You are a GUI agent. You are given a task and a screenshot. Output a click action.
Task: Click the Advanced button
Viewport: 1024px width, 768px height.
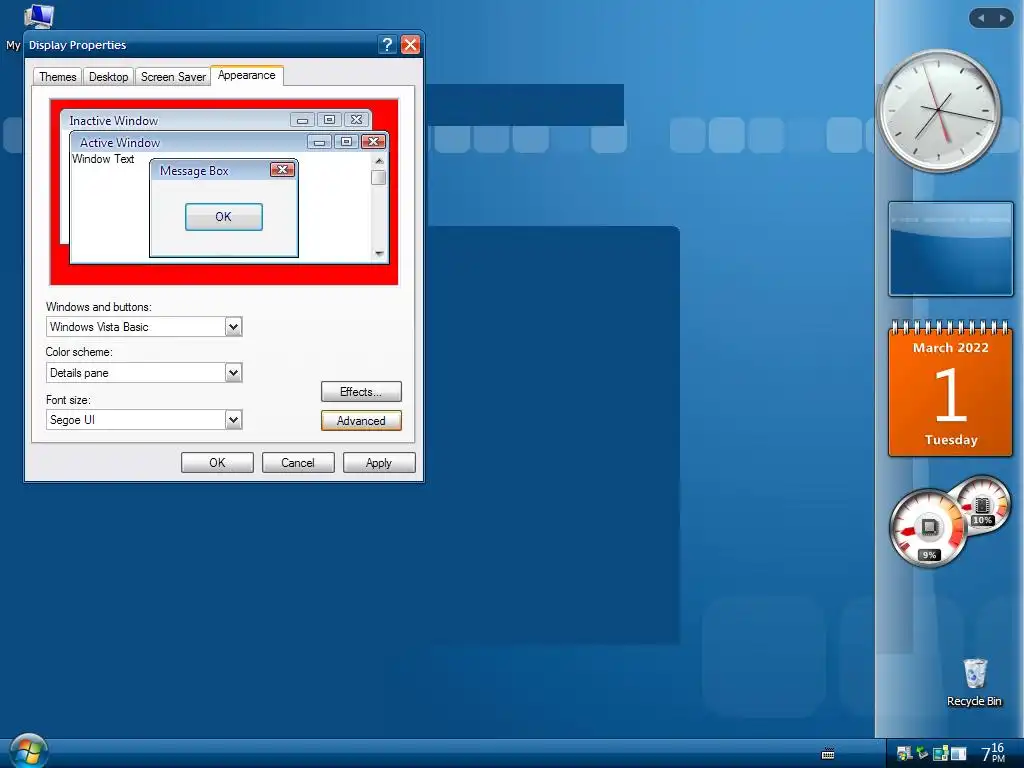361,421
